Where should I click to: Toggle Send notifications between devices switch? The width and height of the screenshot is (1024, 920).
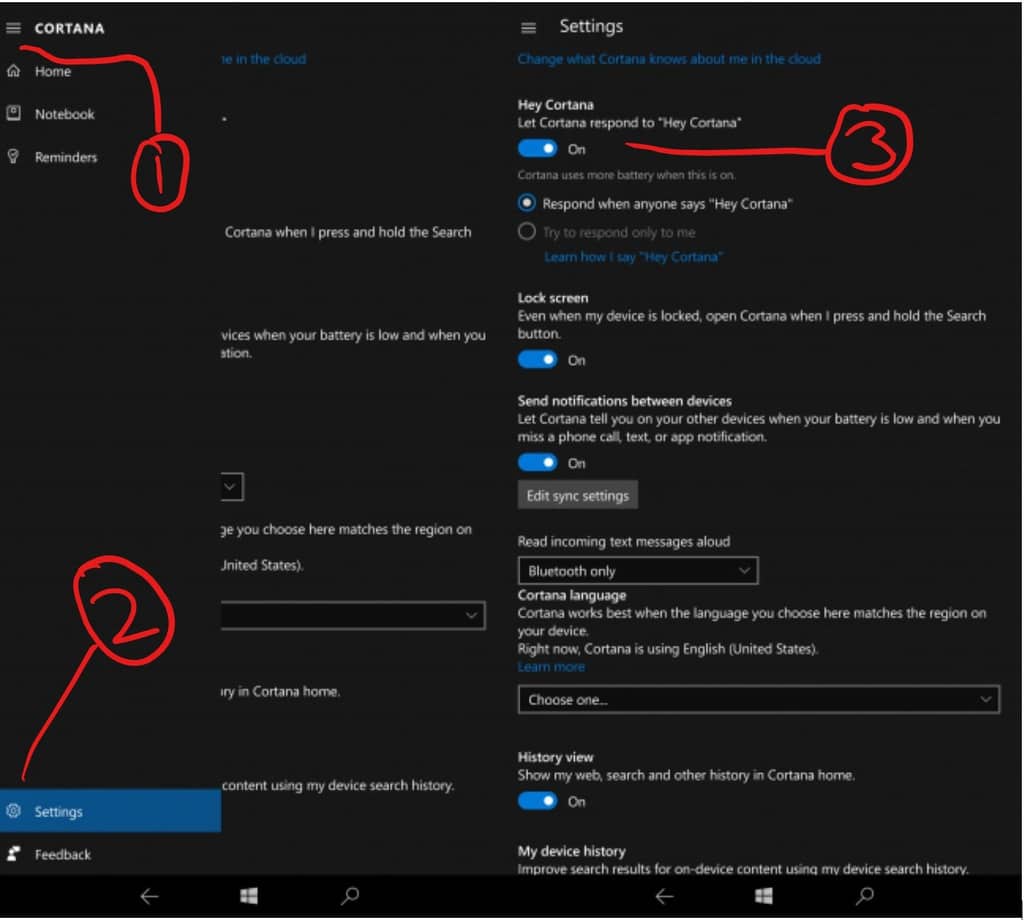(x=537, y=463)
